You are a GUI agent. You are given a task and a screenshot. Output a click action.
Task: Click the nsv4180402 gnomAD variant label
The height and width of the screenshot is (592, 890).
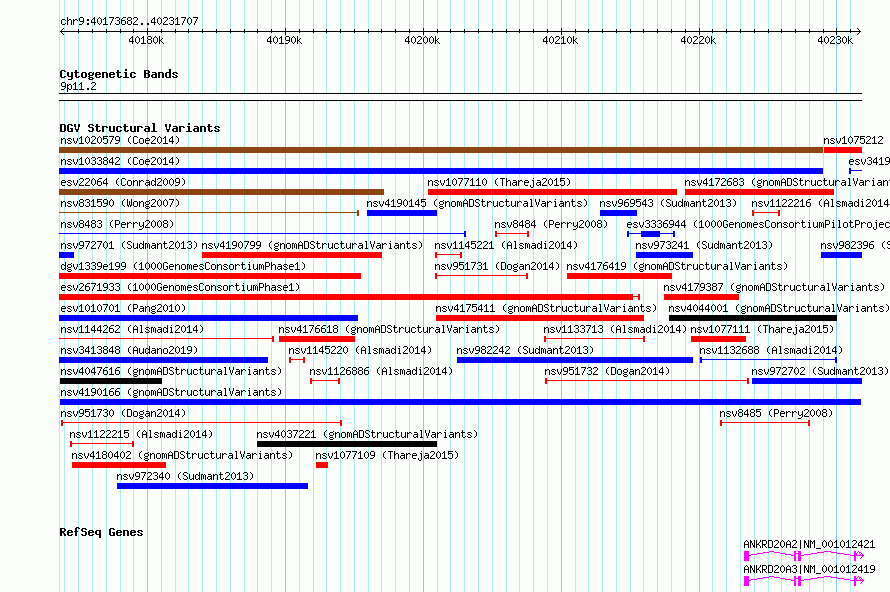click(182, 455)
